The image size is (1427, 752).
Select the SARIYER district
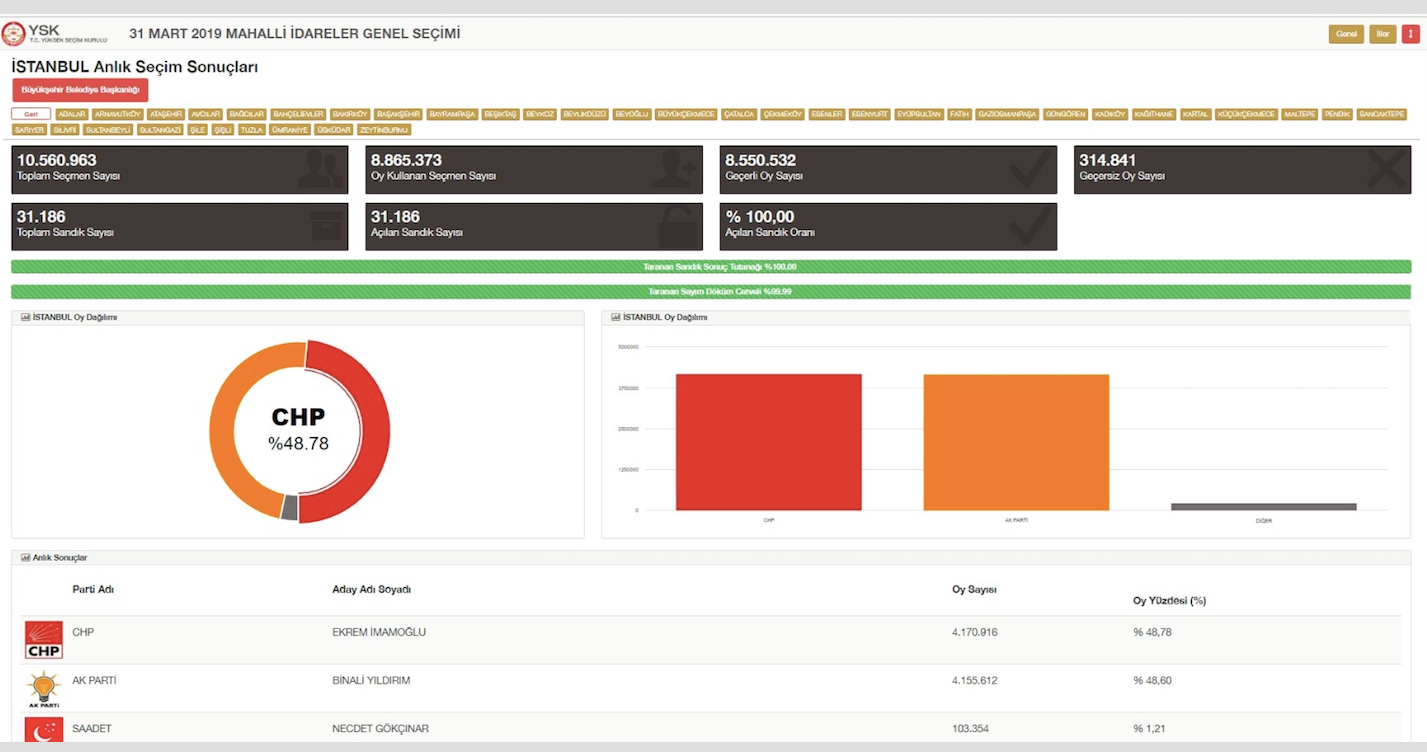pos(30,130)
